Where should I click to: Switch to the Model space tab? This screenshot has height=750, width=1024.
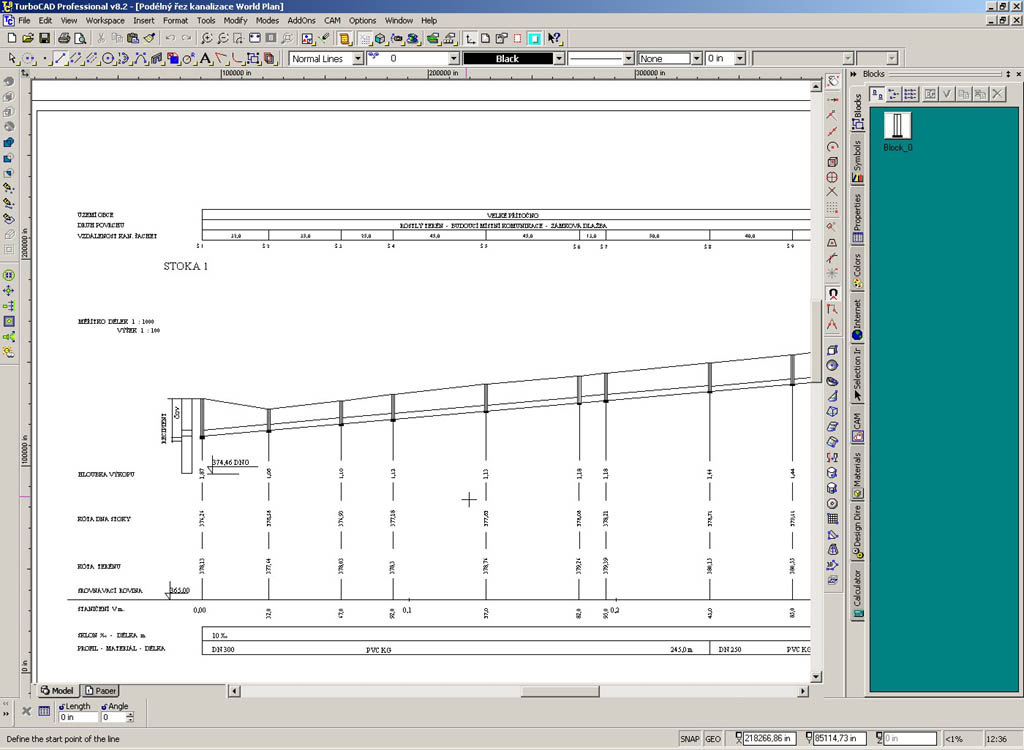click(x=57, y=691)
